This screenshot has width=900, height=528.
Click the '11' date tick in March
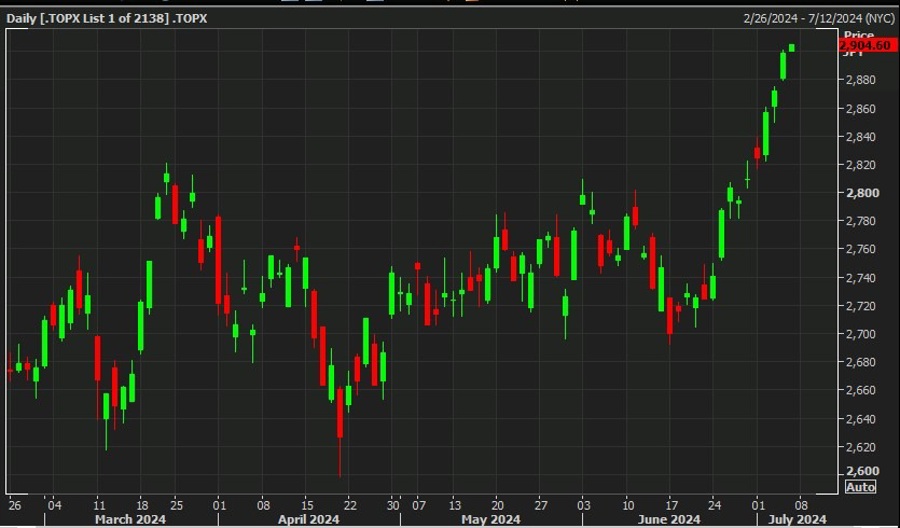[x=99, y=506]
